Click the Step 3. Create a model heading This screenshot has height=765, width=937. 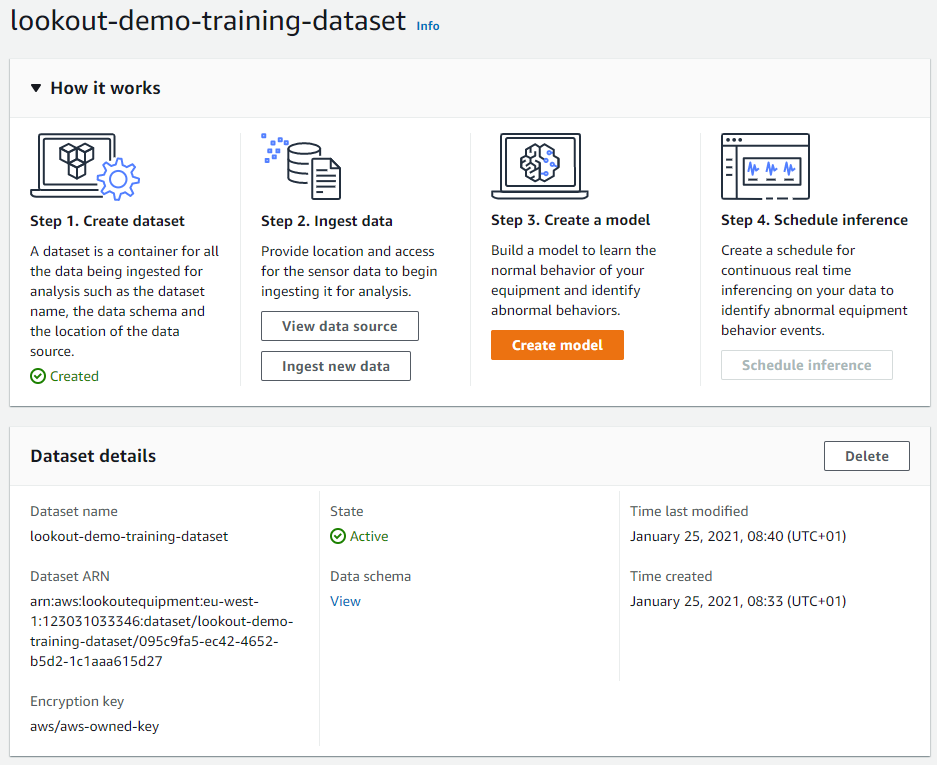571,220
